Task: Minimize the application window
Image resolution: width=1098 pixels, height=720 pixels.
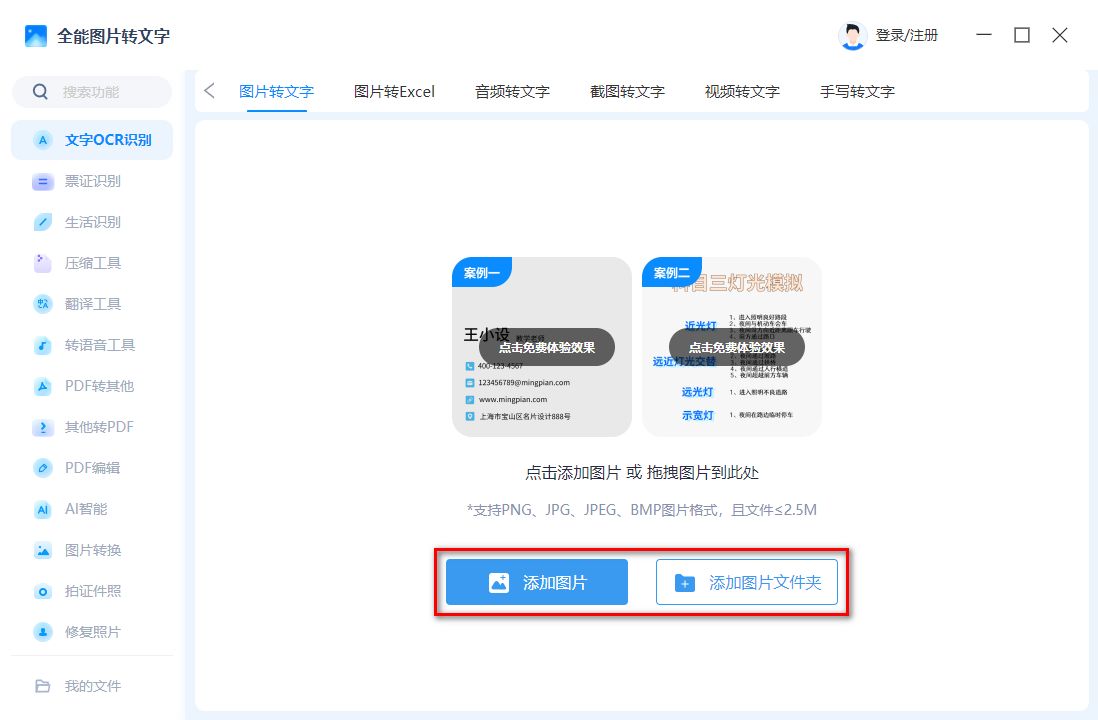Action: pos(984,35)
